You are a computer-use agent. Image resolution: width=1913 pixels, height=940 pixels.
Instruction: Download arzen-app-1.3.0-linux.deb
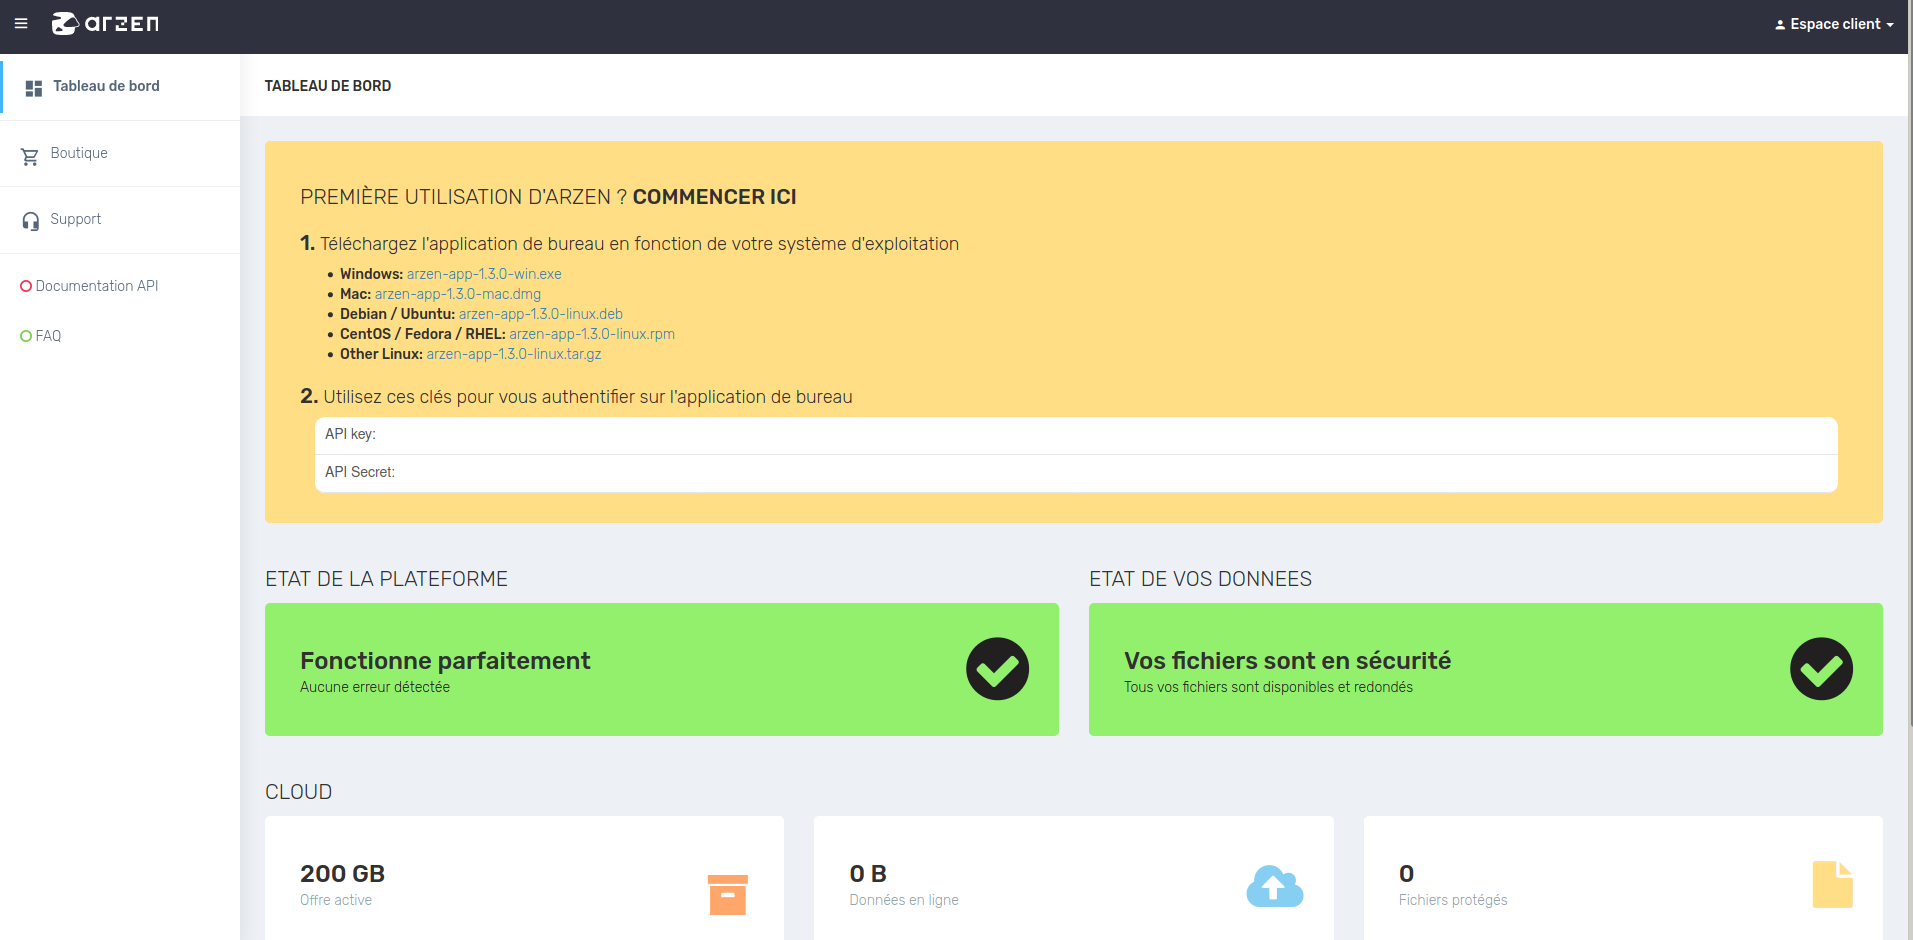pos(541,314)
